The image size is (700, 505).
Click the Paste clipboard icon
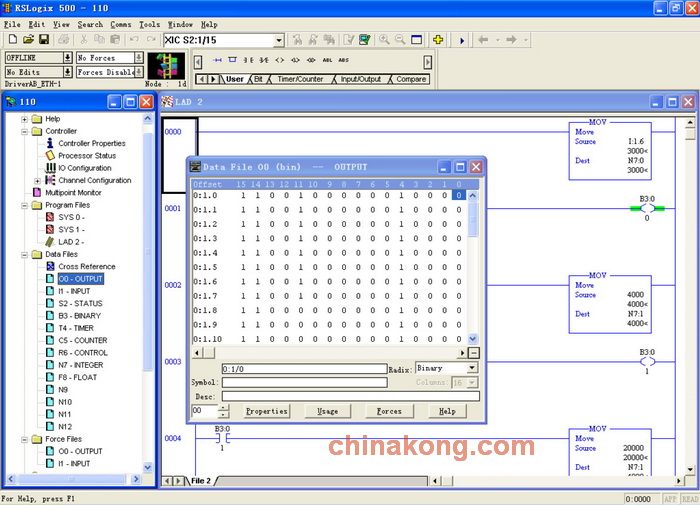tap(115, 40)
